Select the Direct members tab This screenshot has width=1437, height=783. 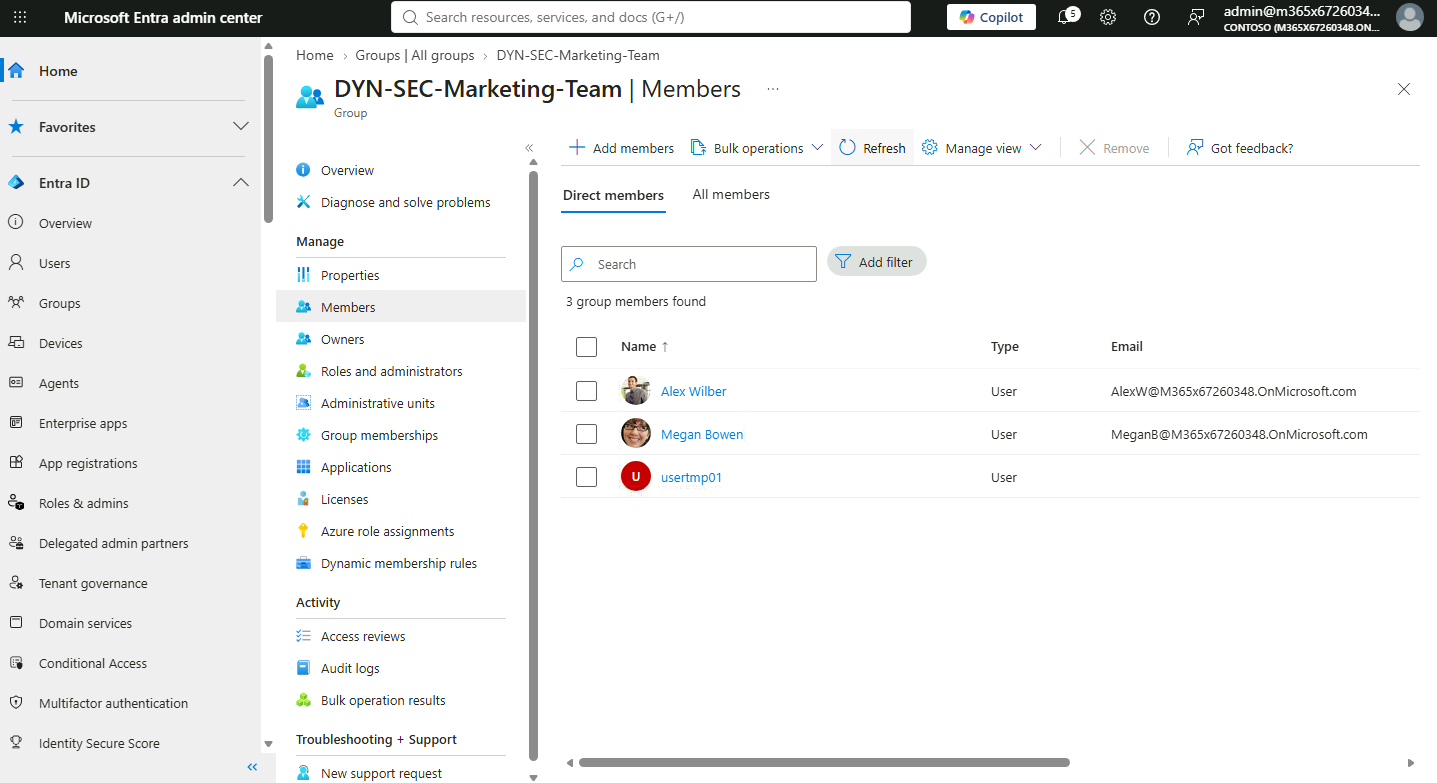pyautogui.click(x=613, y=196)
